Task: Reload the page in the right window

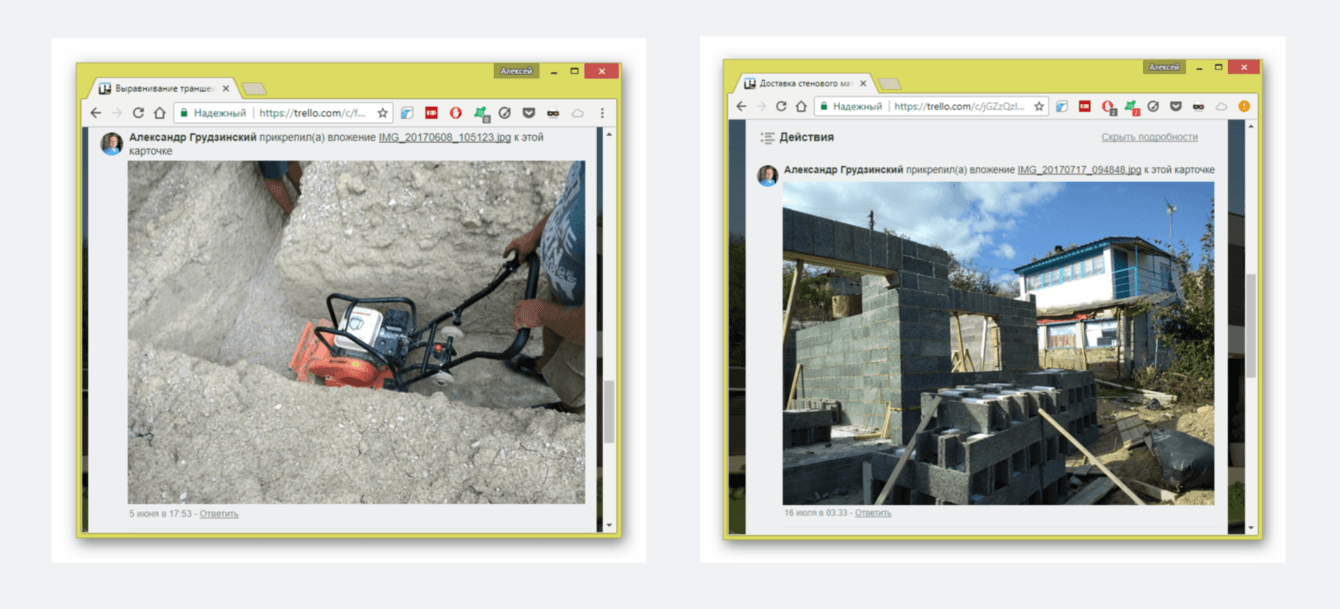Action: tap(781, 106)
